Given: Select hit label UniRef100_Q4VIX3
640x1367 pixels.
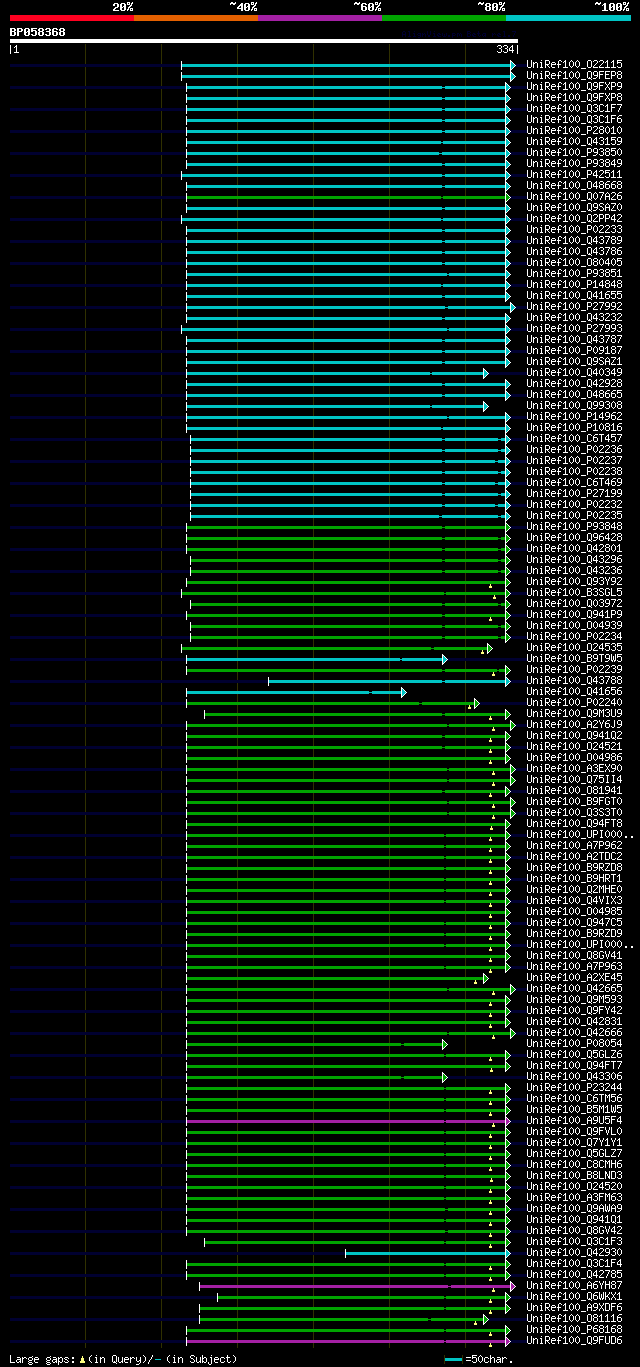Looking at the screenshot, I should coord(574,900).
